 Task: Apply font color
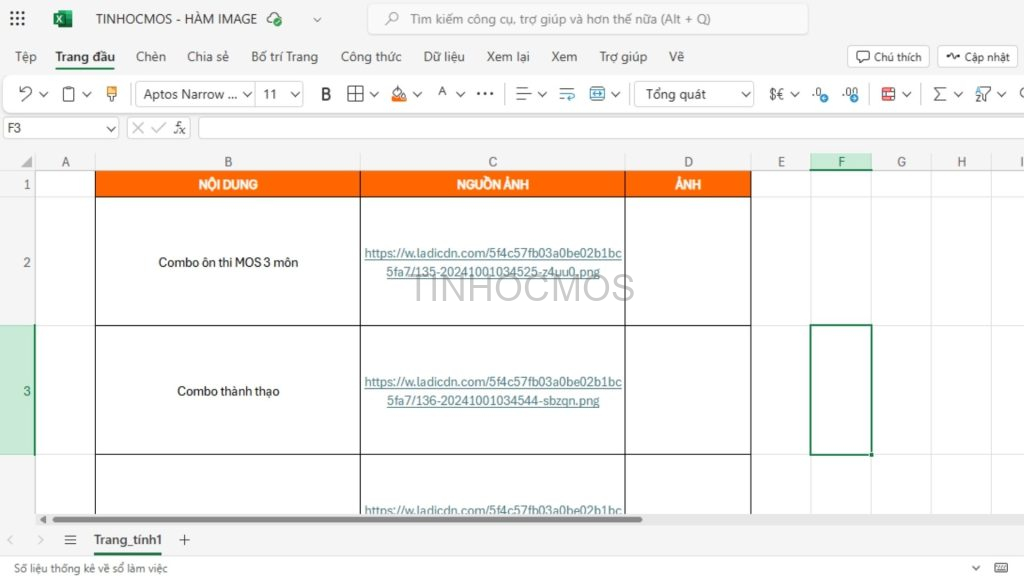[x=442, y=93]
